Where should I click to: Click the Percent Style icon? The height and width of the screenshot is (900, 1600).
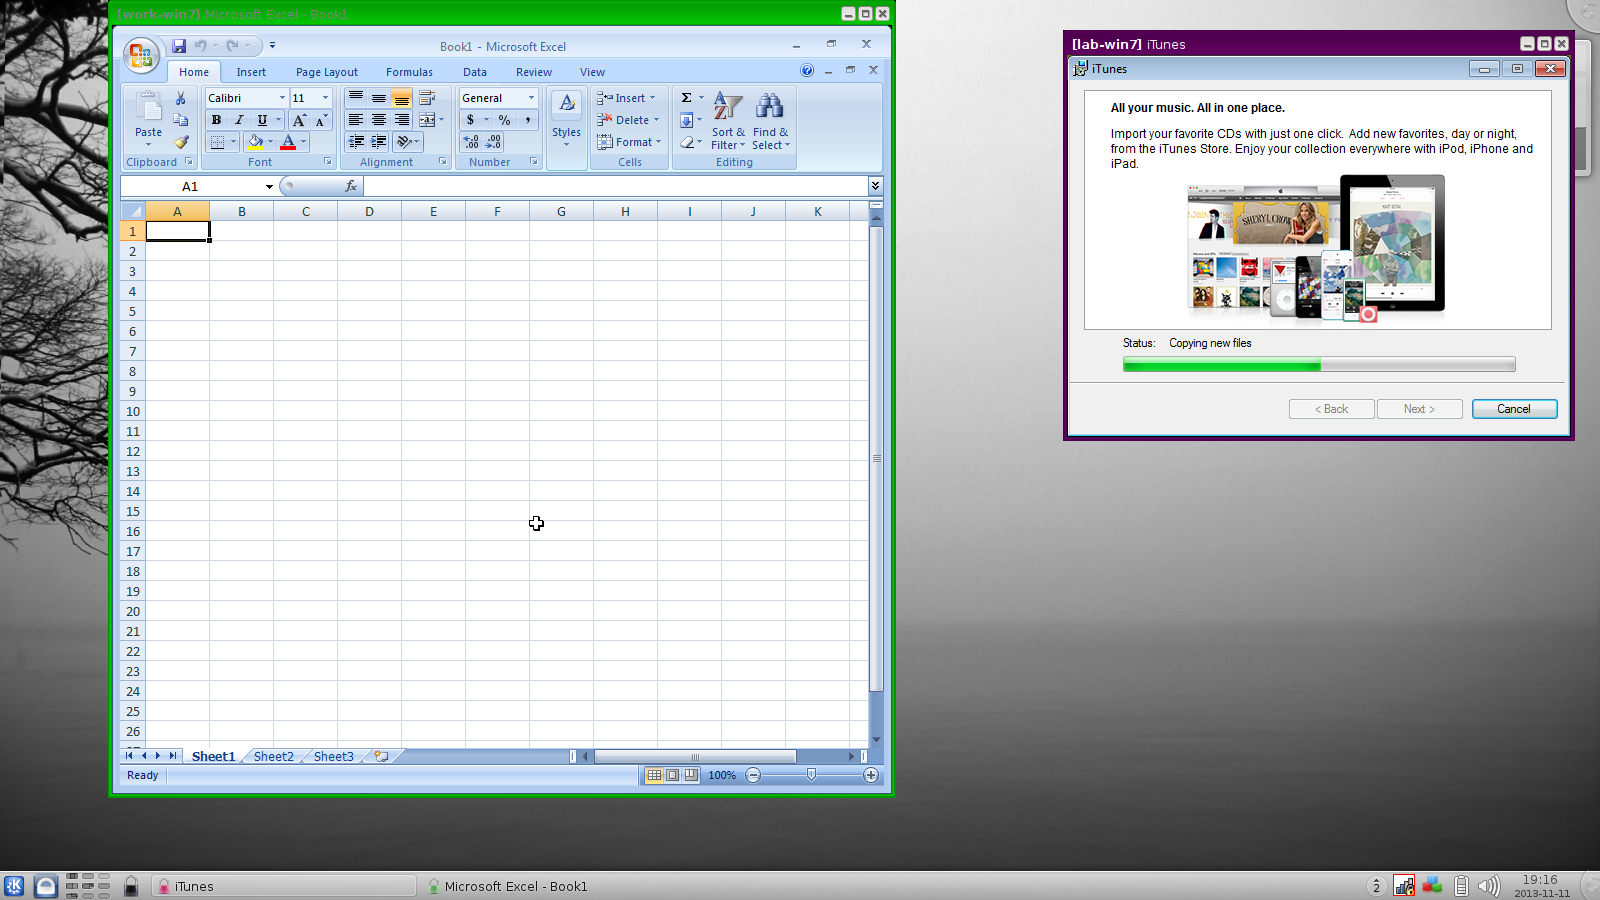504,119
